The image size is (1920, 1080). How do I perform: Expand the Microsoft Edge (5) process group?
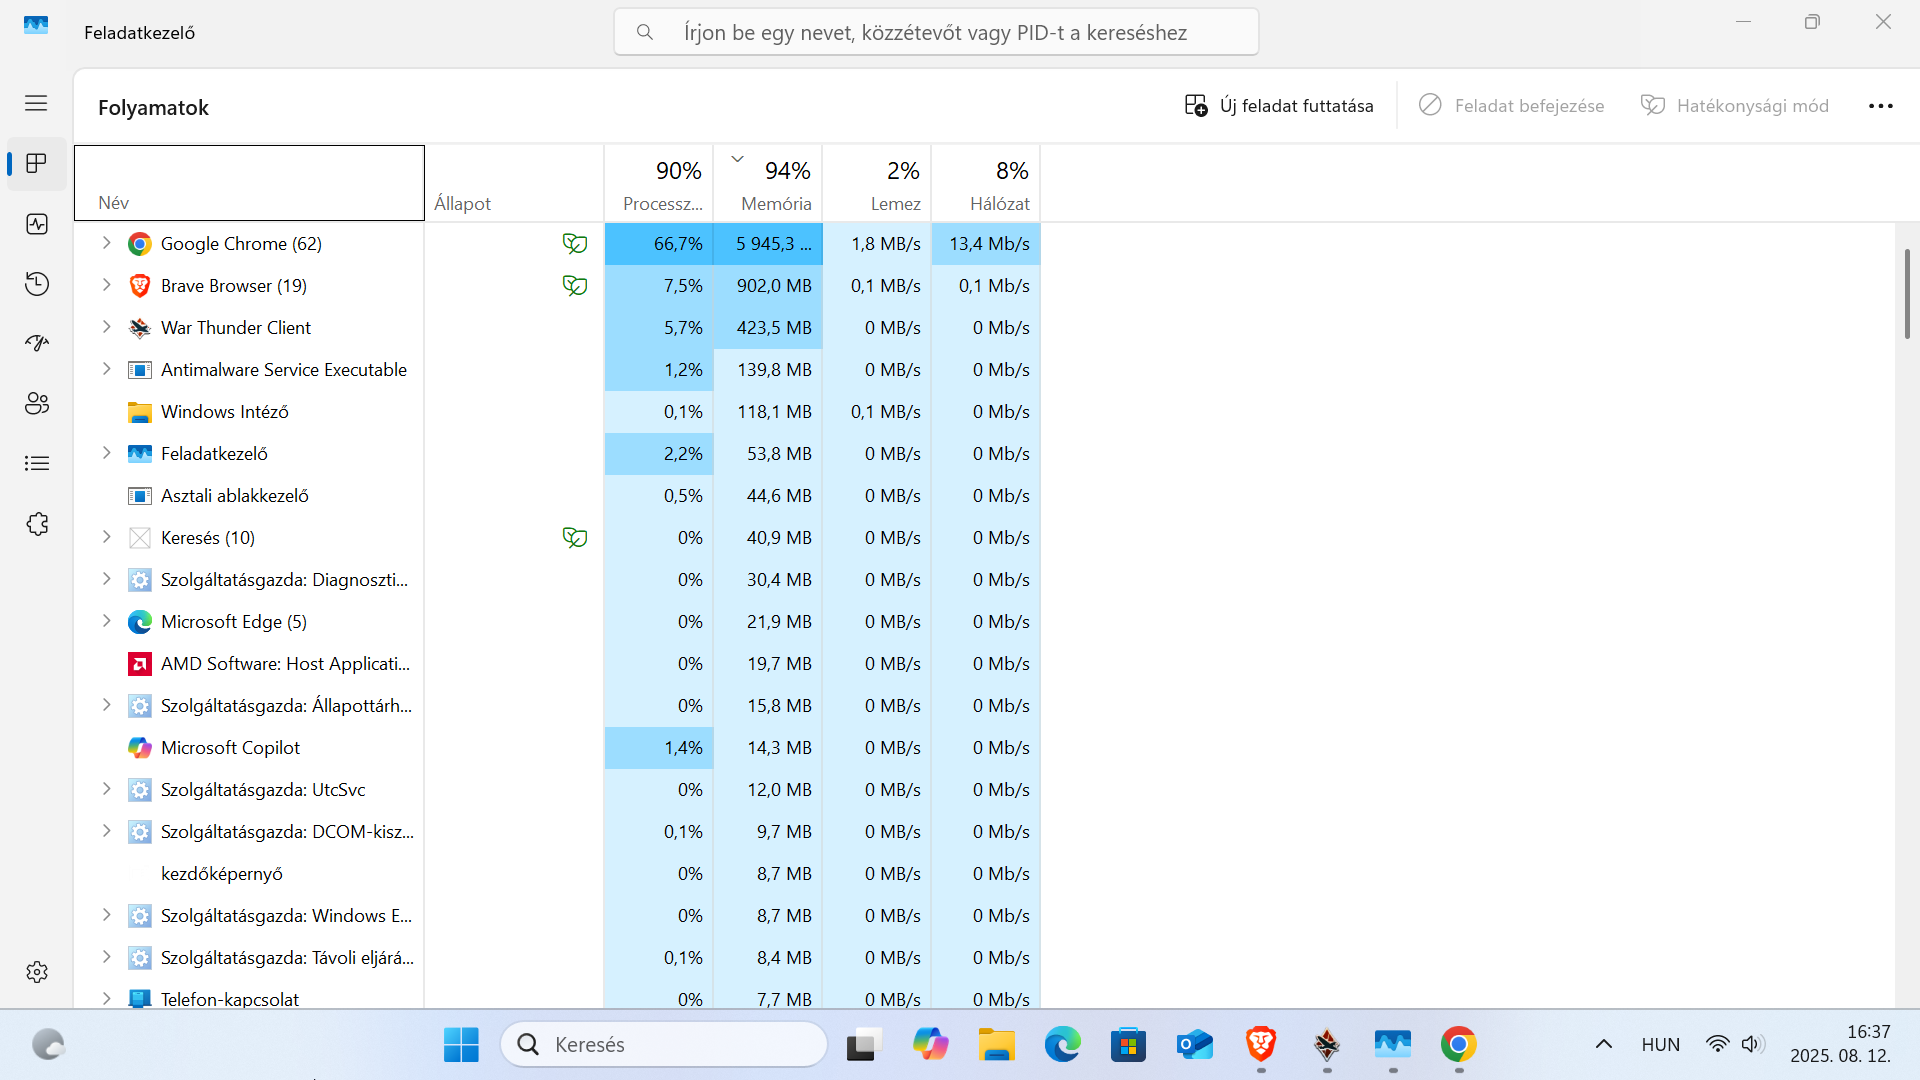click(x=106, y=621)
